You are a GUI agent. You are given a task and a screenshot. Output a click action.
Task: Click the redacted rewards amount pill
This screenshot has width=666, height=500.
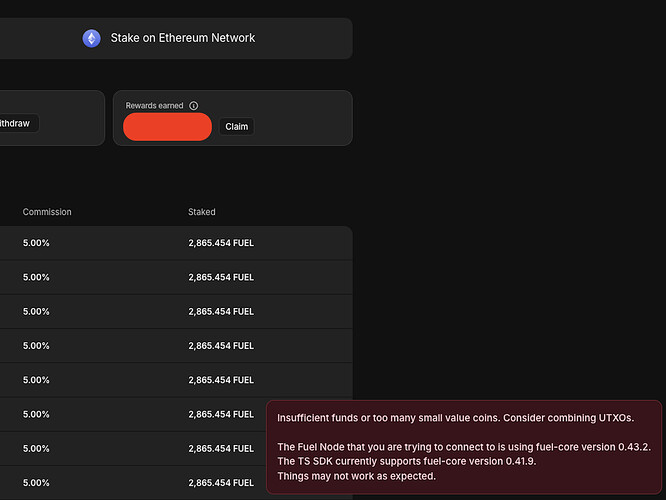pos(167,127)
